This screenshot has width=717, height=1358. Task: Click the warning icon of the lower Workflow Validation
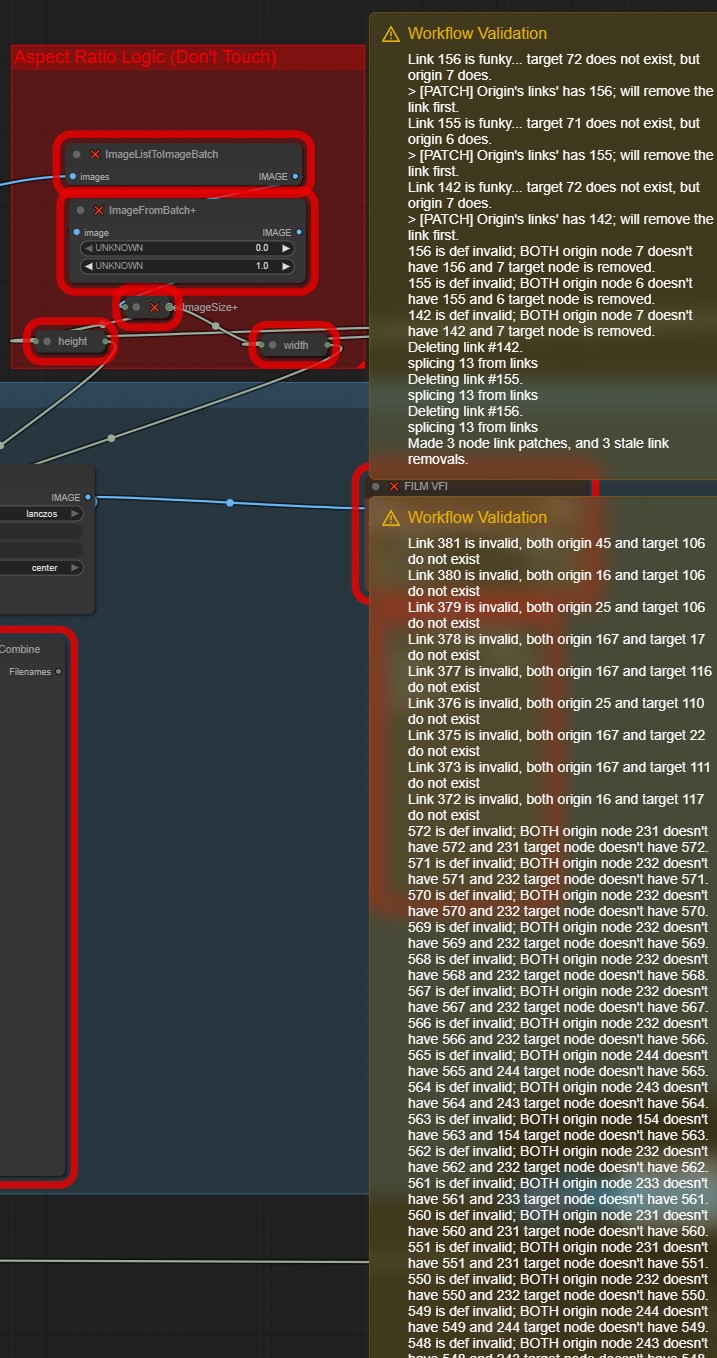click(391, 518)
